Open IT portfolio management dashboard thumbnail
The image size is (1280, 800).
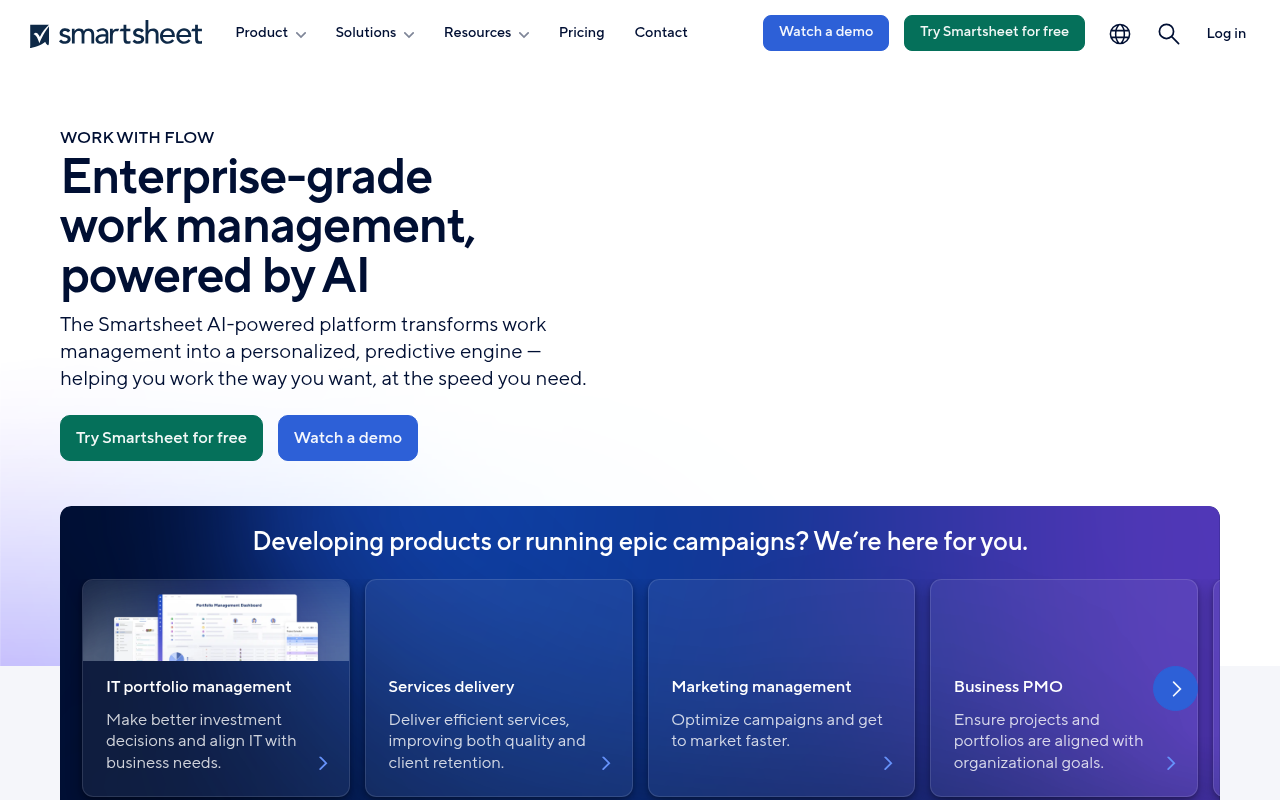(216, 621)
